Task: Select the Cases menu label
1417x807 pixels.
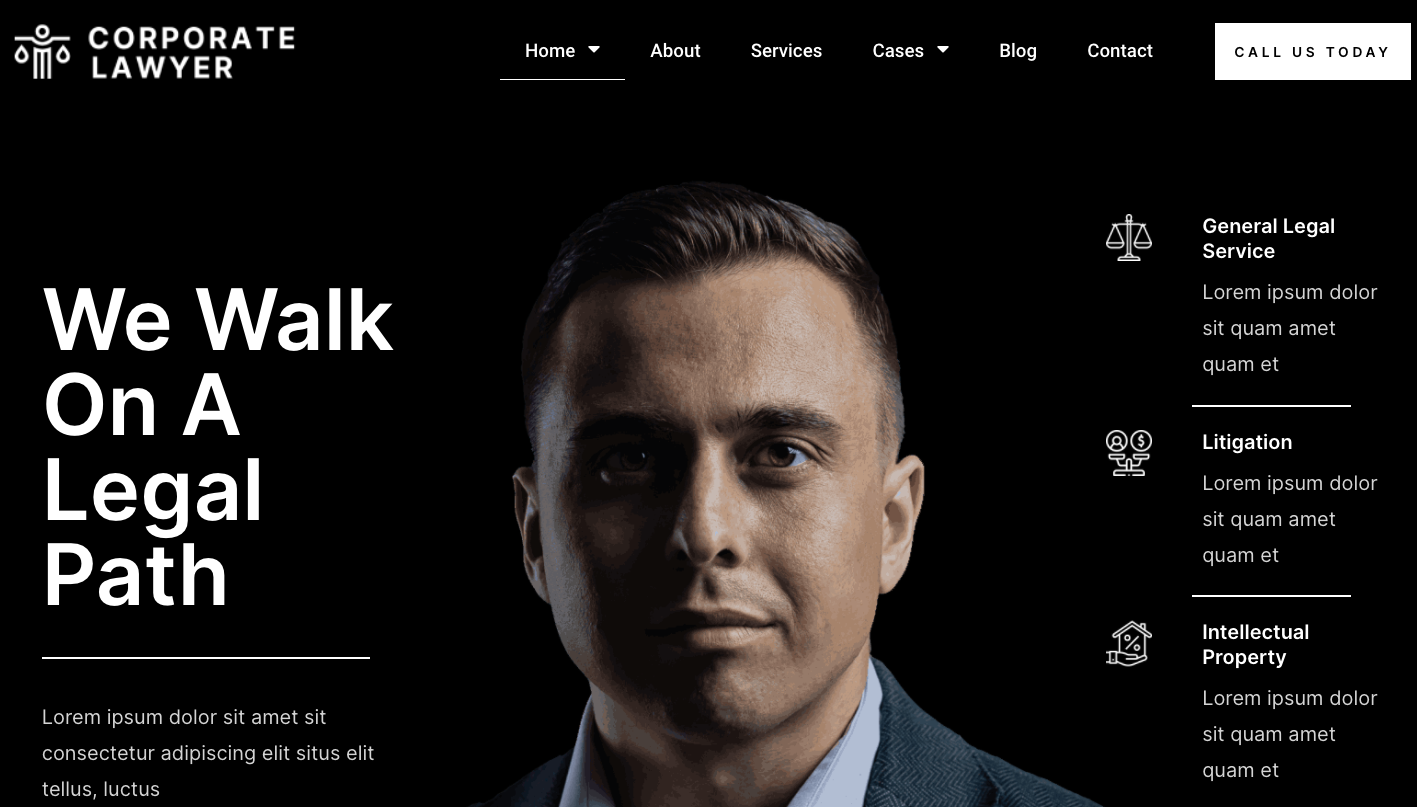Action: [x=898, y=51]
